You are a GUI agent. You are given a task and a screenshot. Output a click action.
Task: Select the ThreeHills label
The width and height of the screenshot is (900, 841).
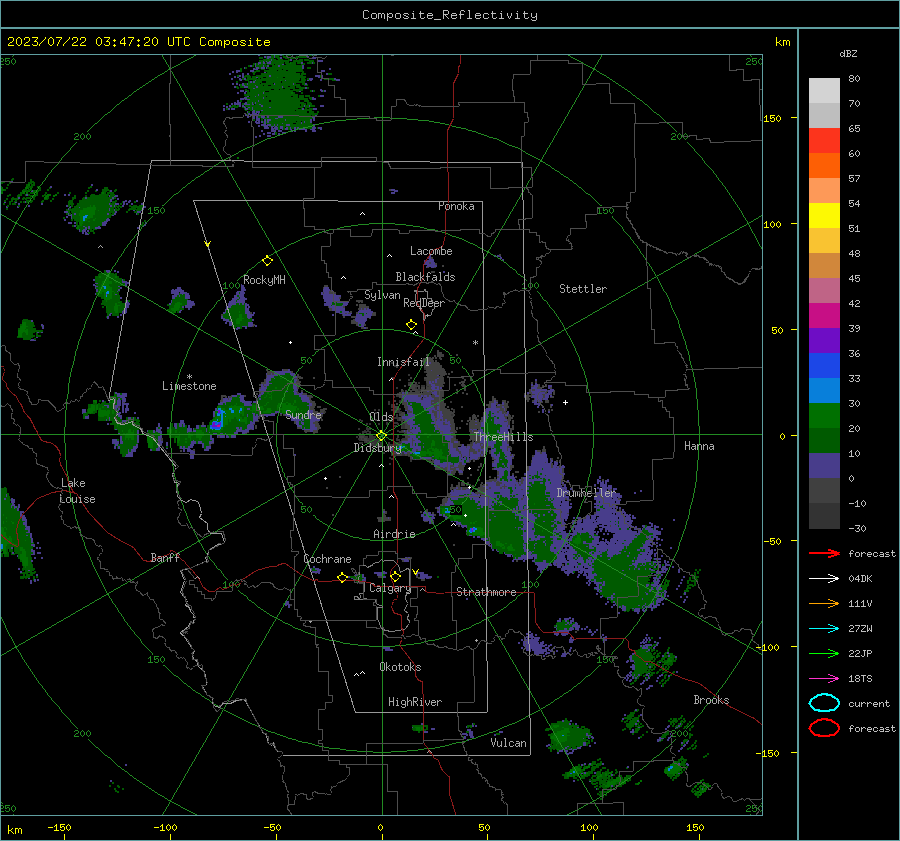click(503, 437)
